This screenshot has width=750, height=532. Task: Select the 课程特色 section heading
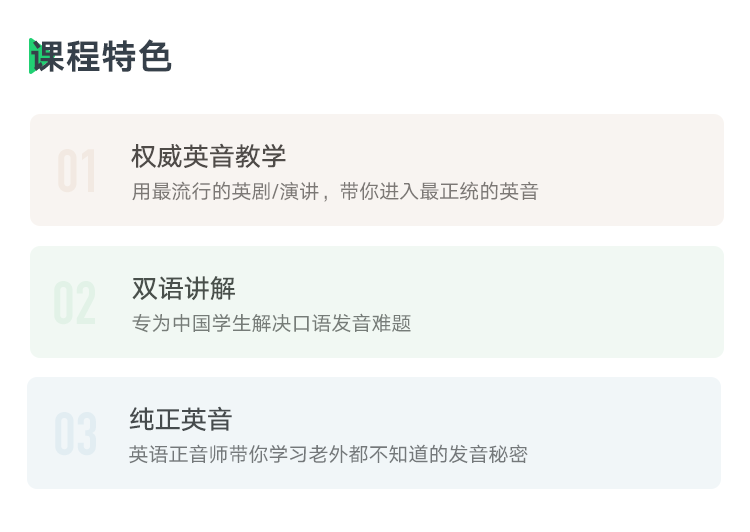coord(101,56)
